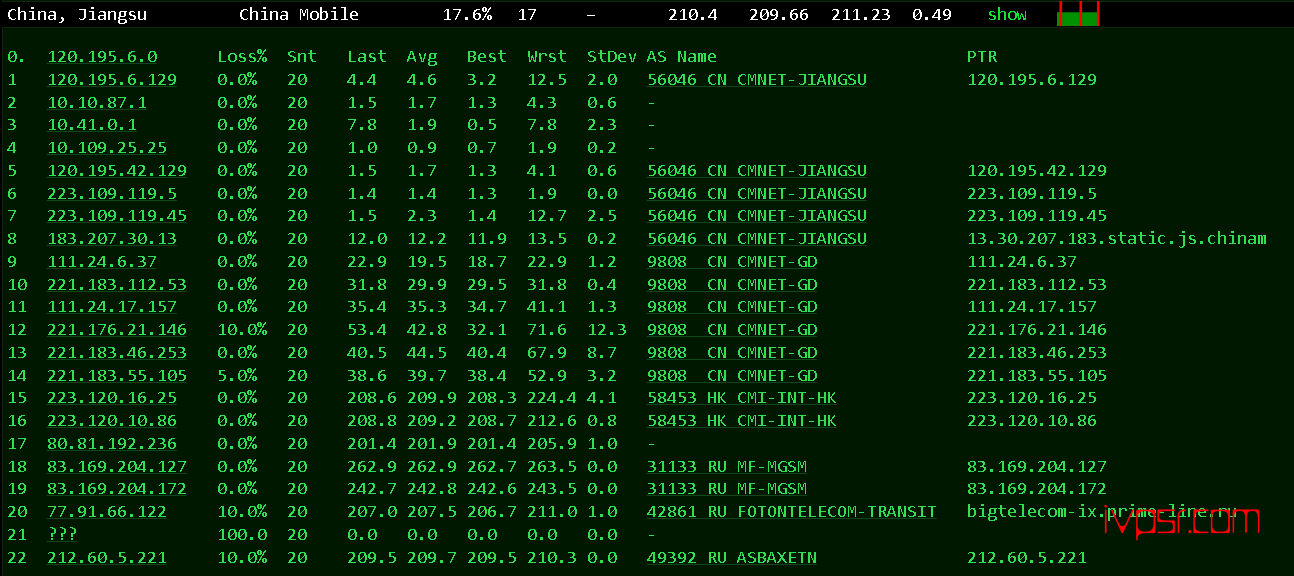Open hop 11 IP link 111.24.17.157
Image resolution: width=1294 pixels, height=576 pixels.
coord(112,307)
